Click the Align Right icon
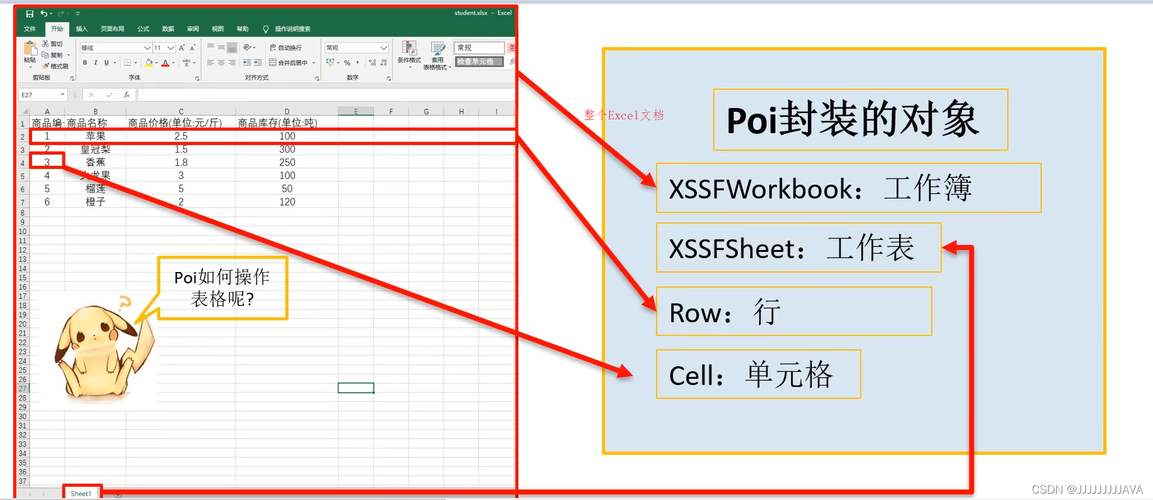The image size is (1153, 500). tap(232, 62)
